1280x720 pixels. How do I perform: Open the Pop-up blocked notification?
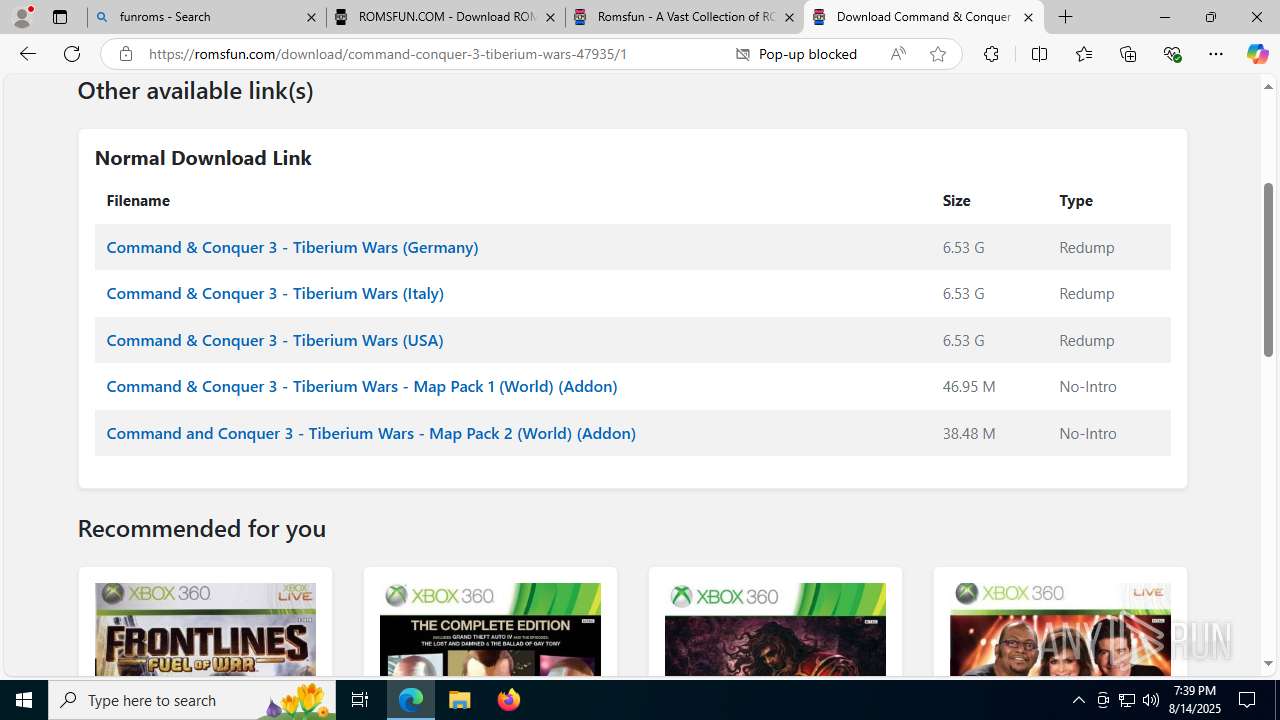point(796,54)
